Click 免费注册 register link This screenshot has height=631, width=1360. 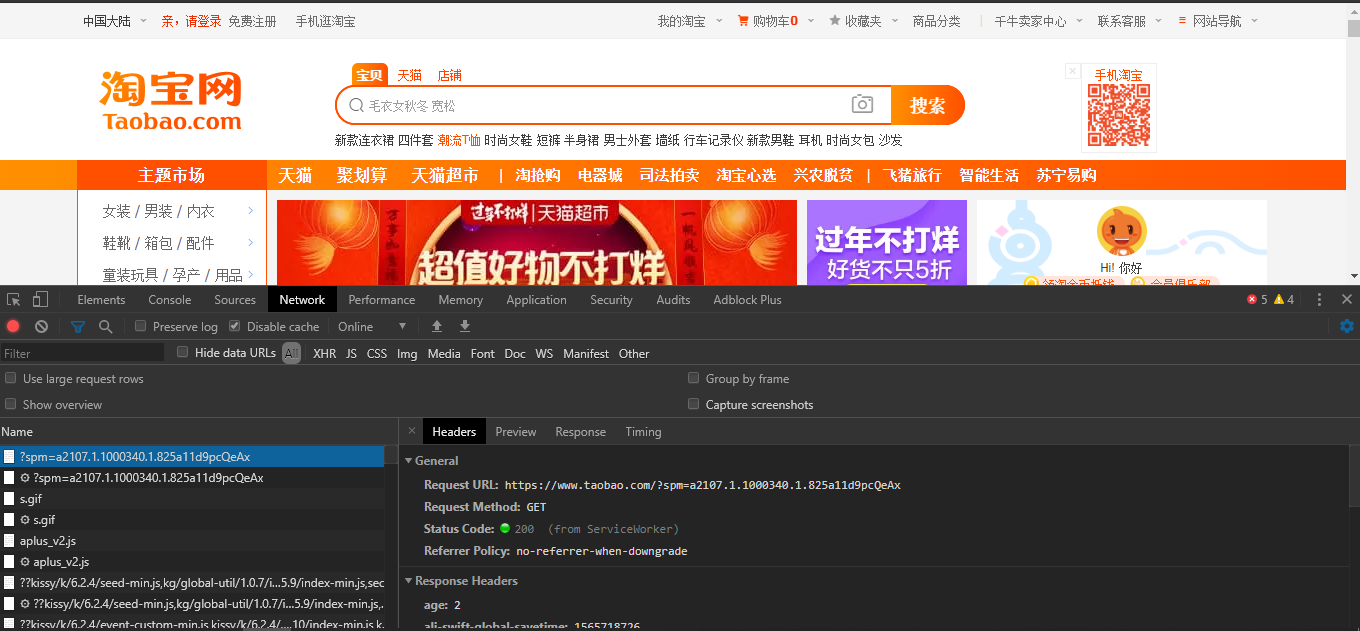pyautogui.click(x=252, y=20)
